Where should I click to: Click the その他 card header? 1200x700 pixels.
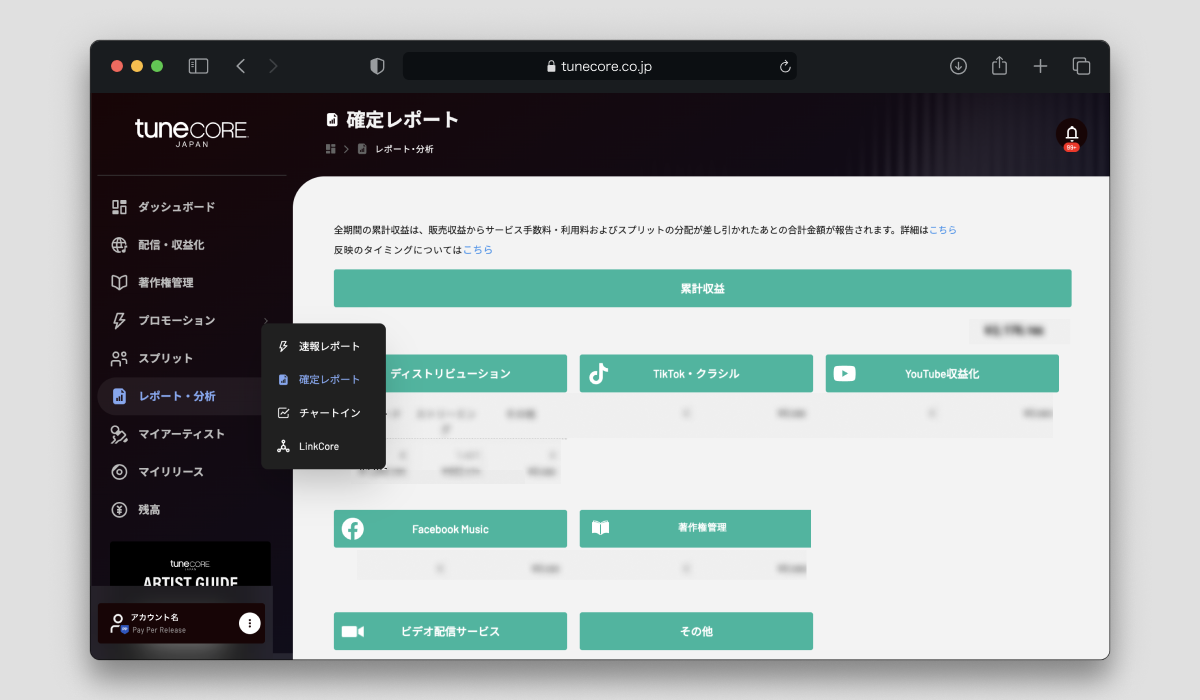(x=696, y=631)
